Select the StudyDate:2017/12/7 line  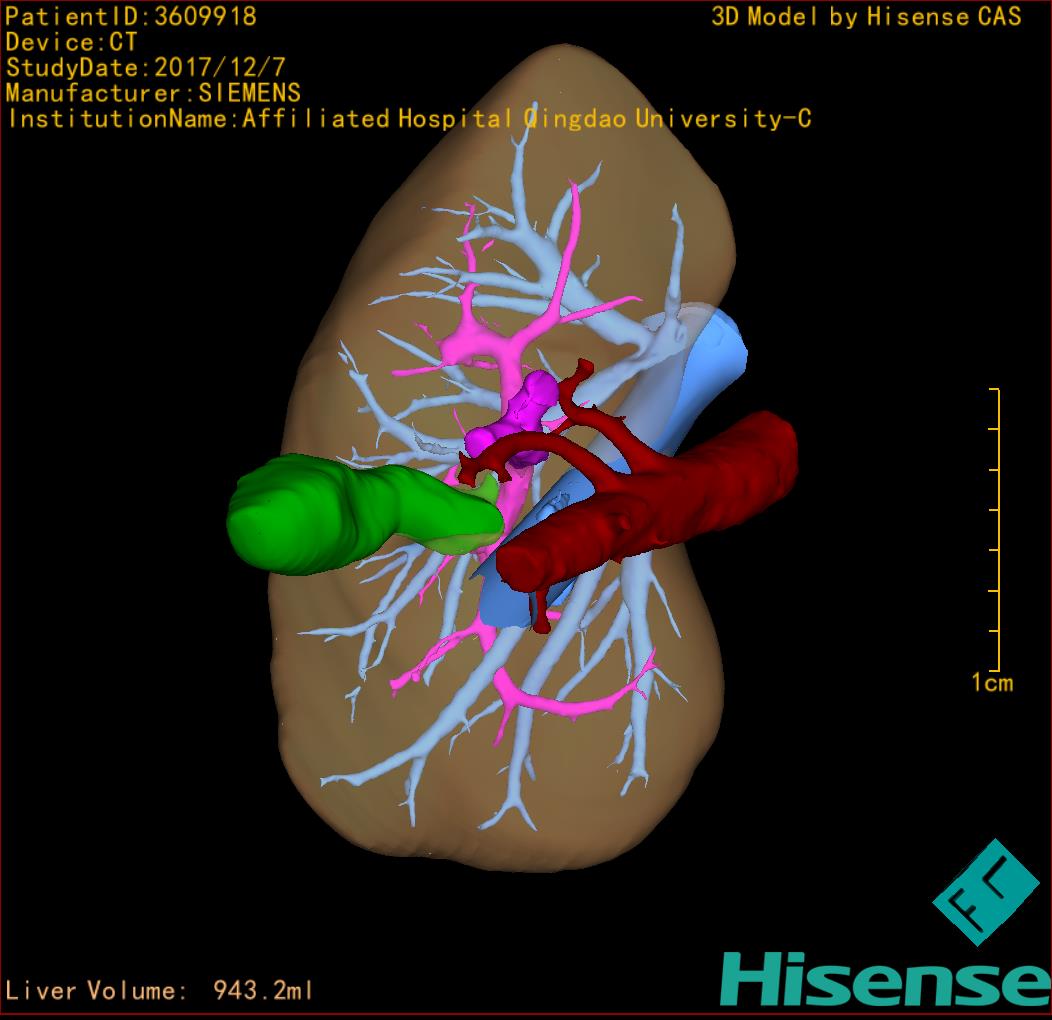tap(145, 68)
